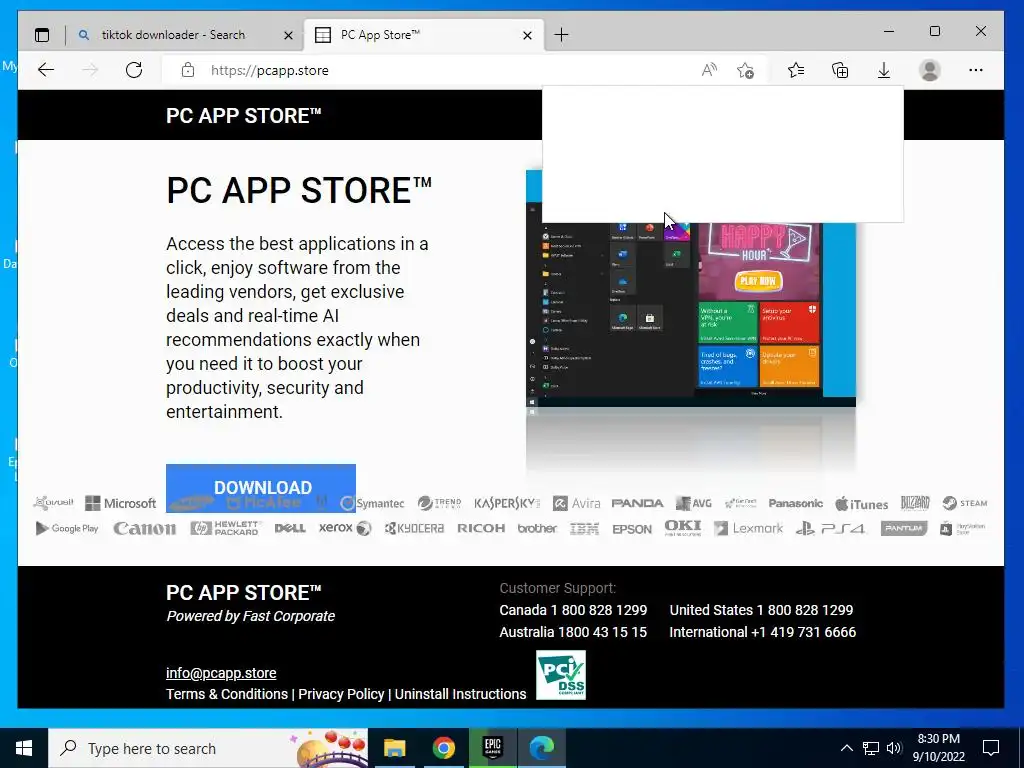Click the Powered by Fast Corporate text
Screen dimensions: 1024x768
[250, 616]
